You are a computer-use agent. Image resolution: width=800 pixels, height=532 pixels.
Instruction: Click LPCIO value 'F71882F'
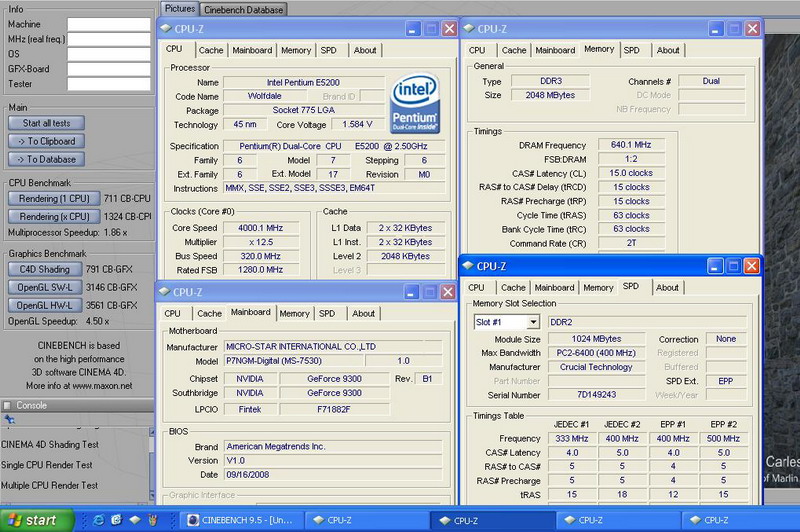coord(334,409)
